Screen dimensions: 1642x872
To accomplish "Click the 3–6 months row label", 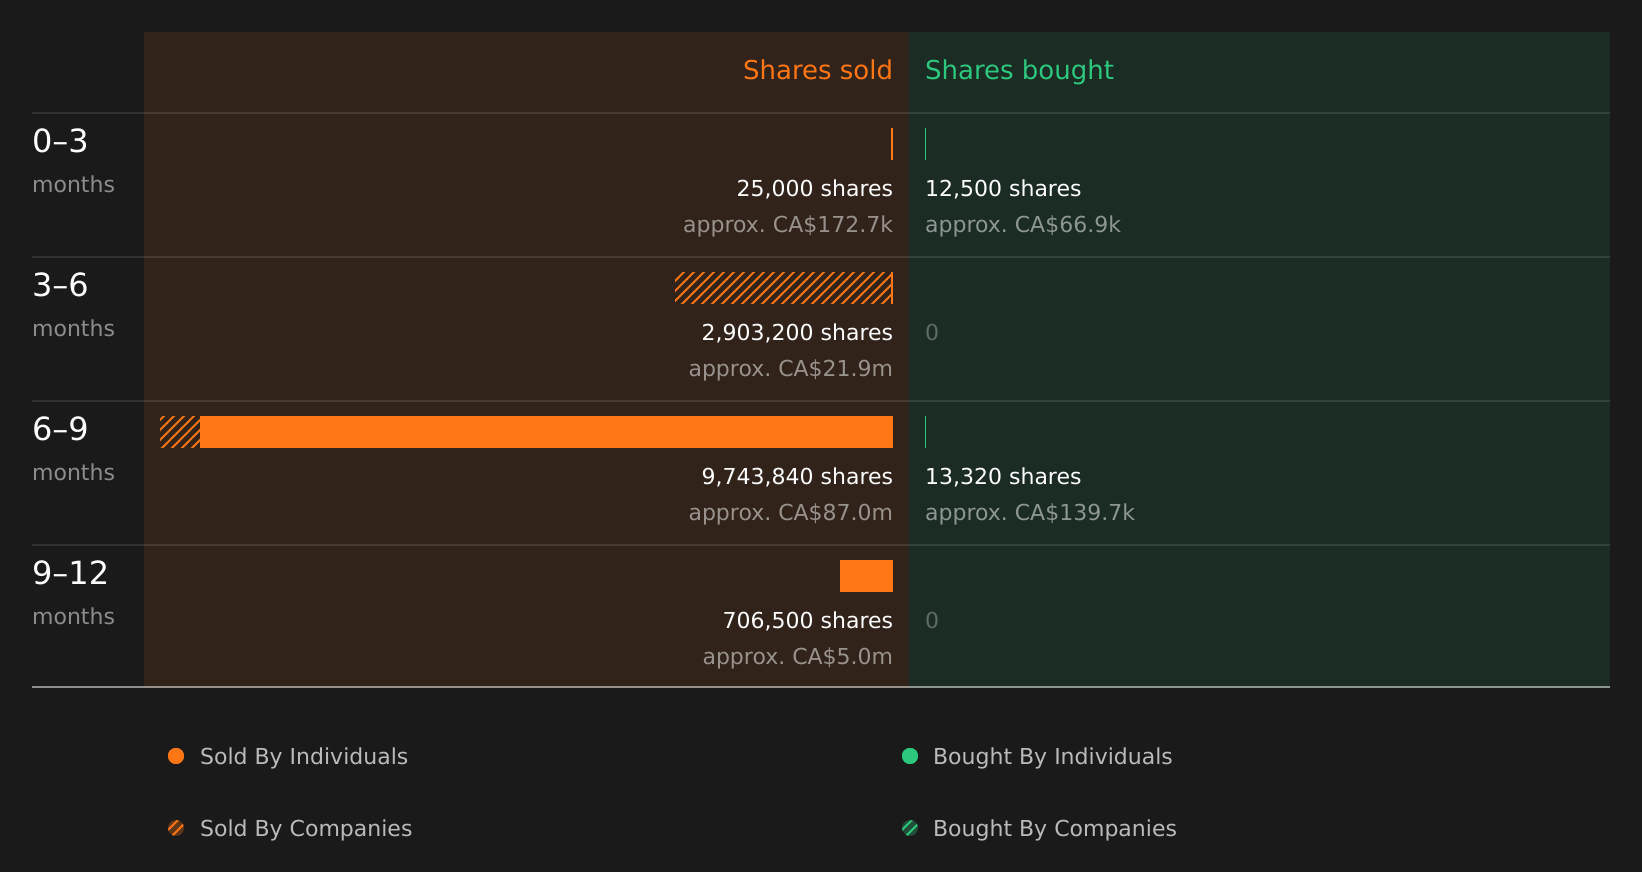I will [73, 305].
